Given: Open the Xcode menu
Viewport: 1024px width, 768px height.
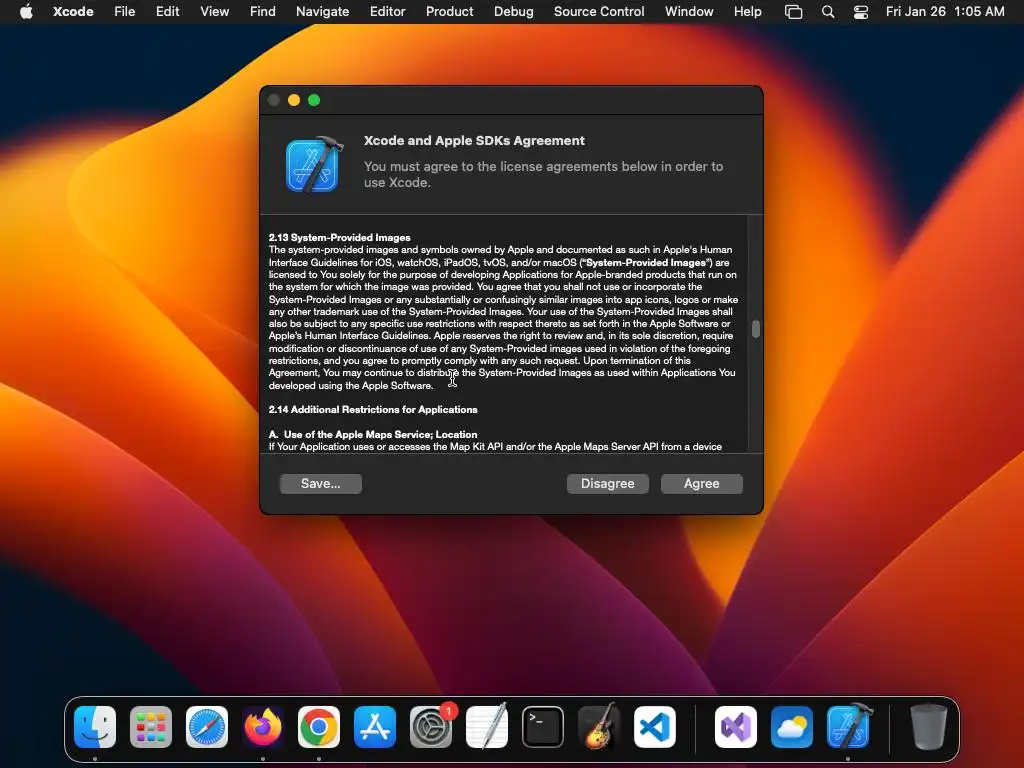Looking at the screenshot, I should [73, 11].
